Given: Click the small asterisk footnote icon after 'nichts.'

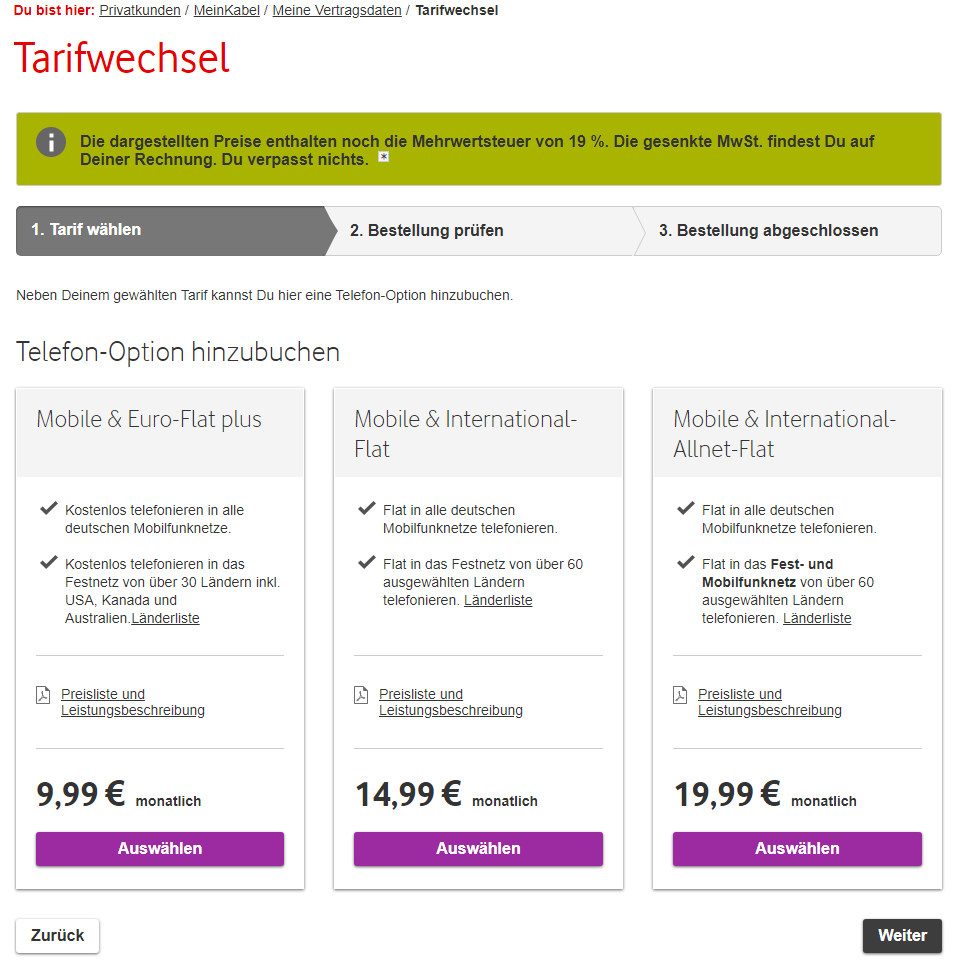Looking at the screenshot, I should [384, 157].
